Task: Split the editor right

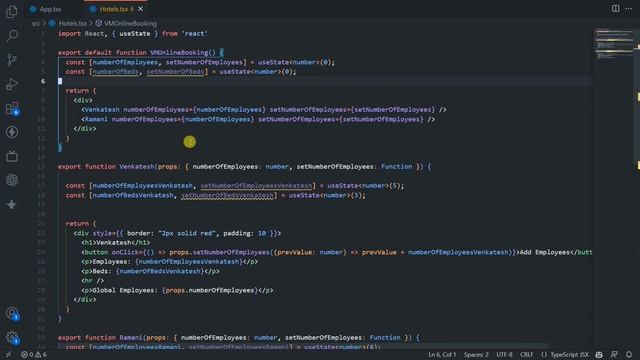Action: [x=615, y=9]
